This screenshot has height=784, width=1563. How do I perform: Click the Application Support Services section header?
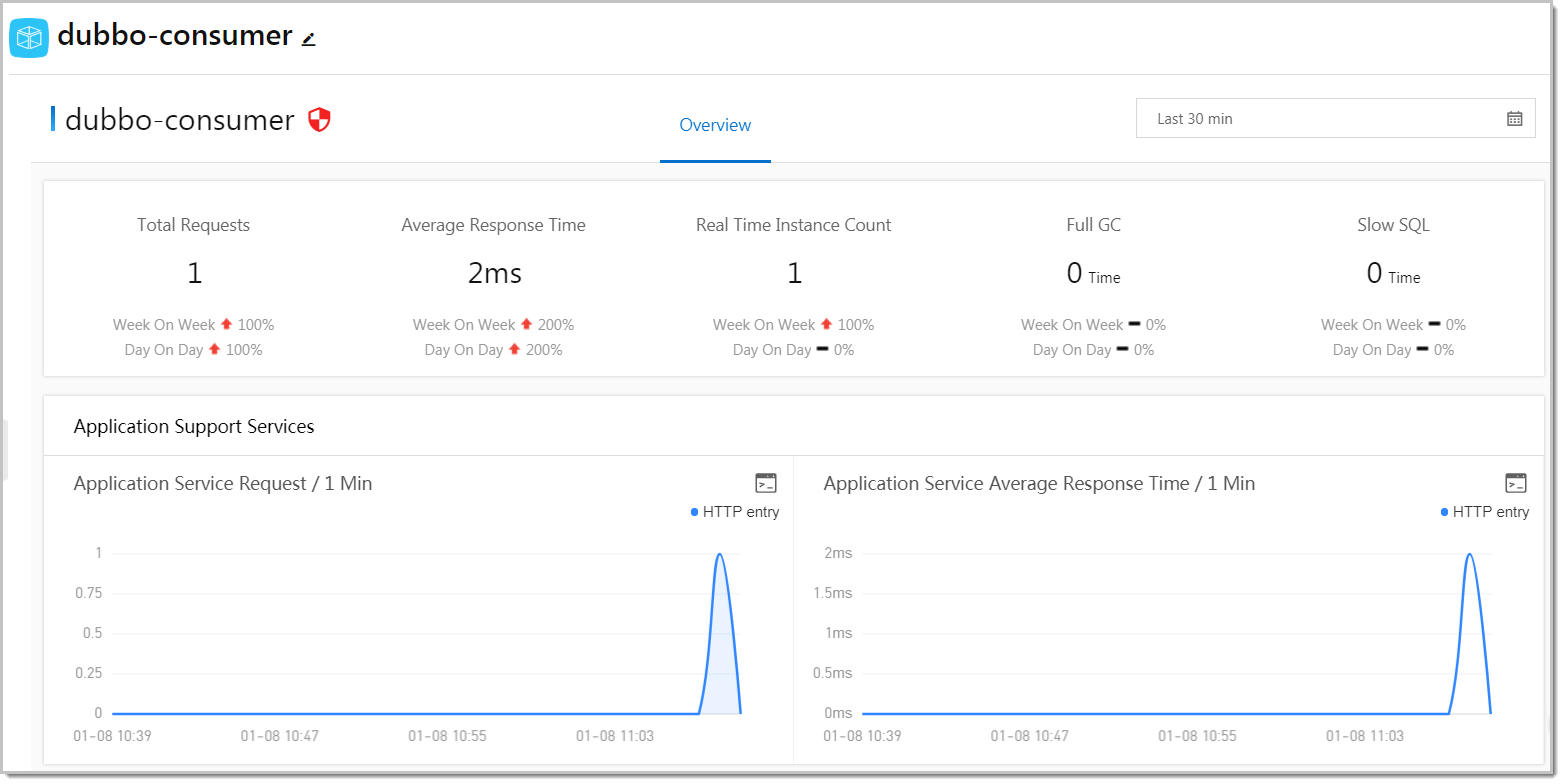tap(194, 427)
